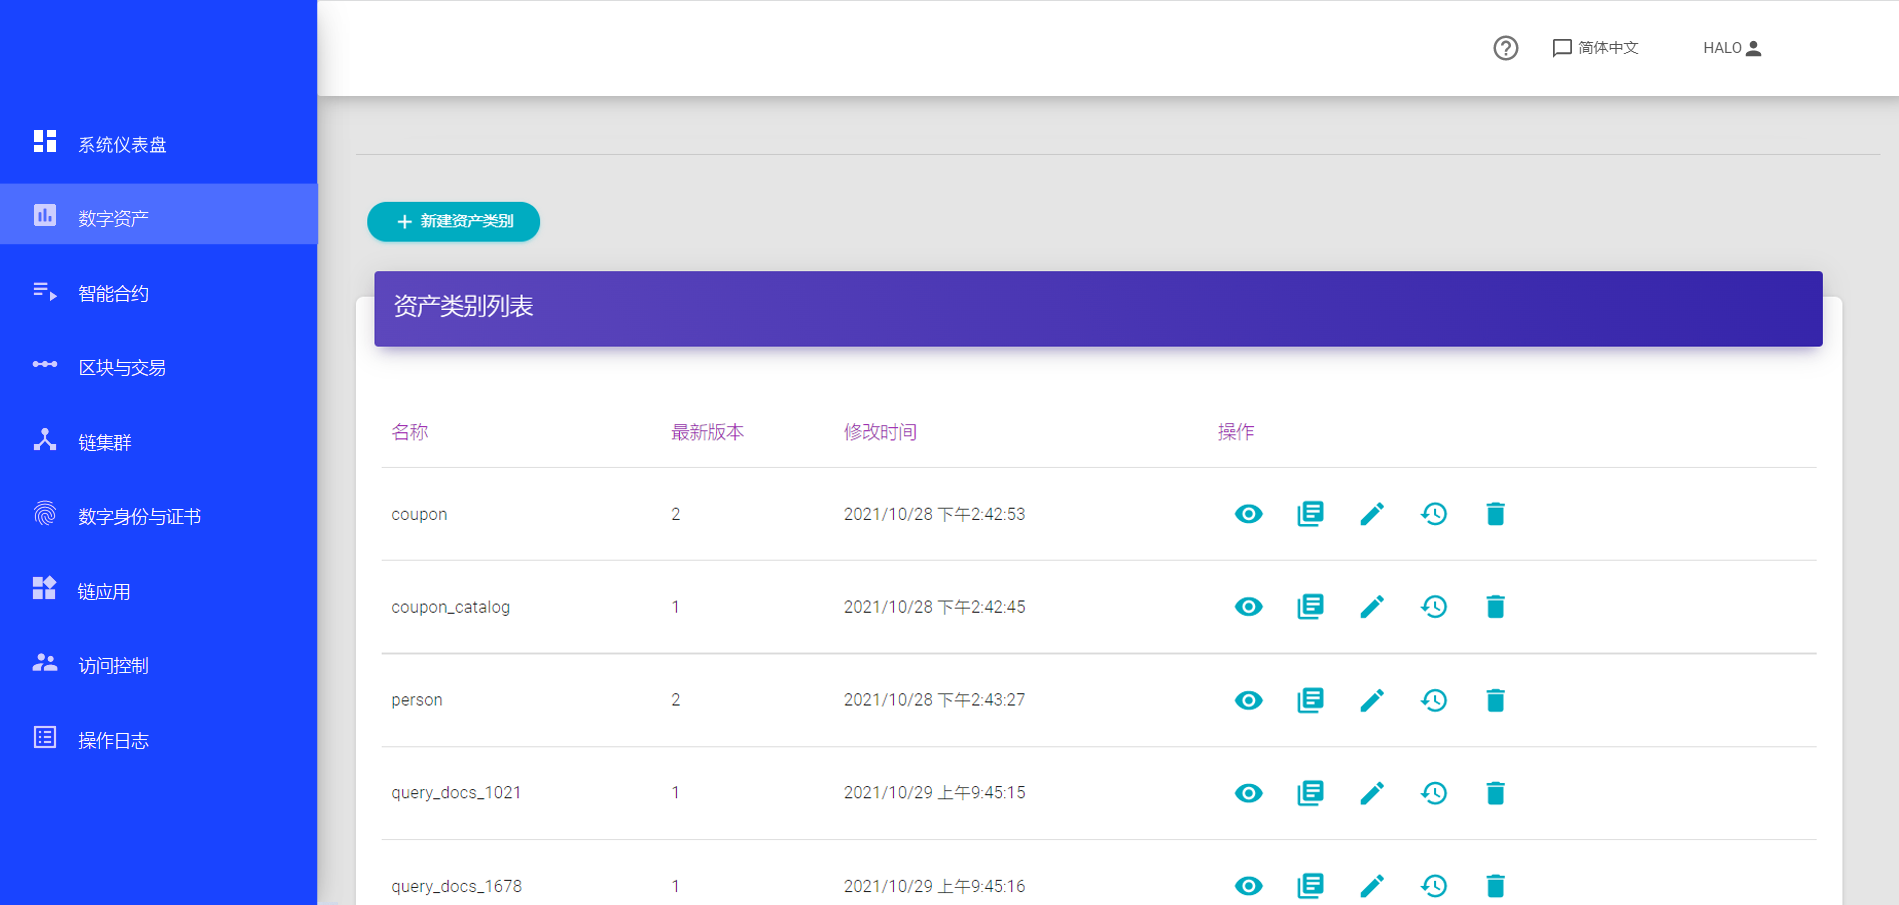Delete the coupon_catalog asset category

click(x=1495, y=607)
